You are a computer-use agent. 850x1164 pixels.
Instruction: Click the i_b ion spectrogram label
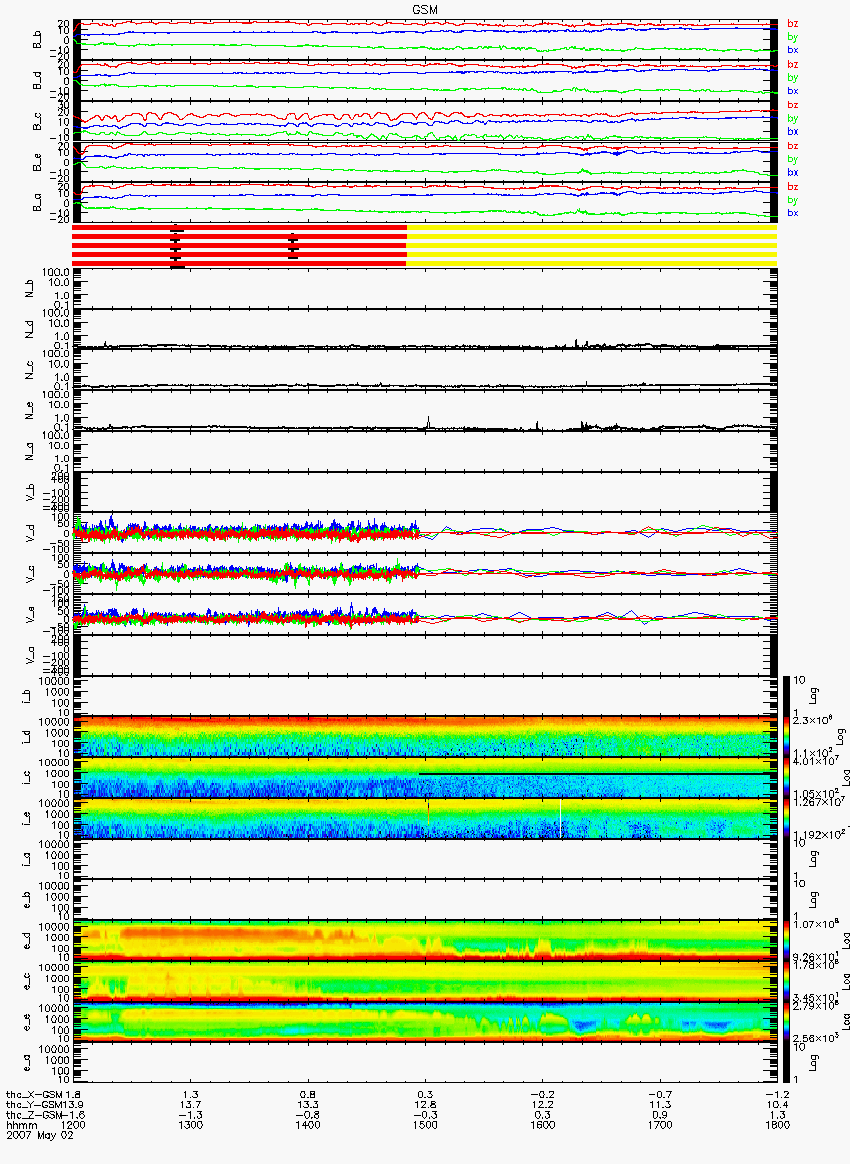(27, 696)
